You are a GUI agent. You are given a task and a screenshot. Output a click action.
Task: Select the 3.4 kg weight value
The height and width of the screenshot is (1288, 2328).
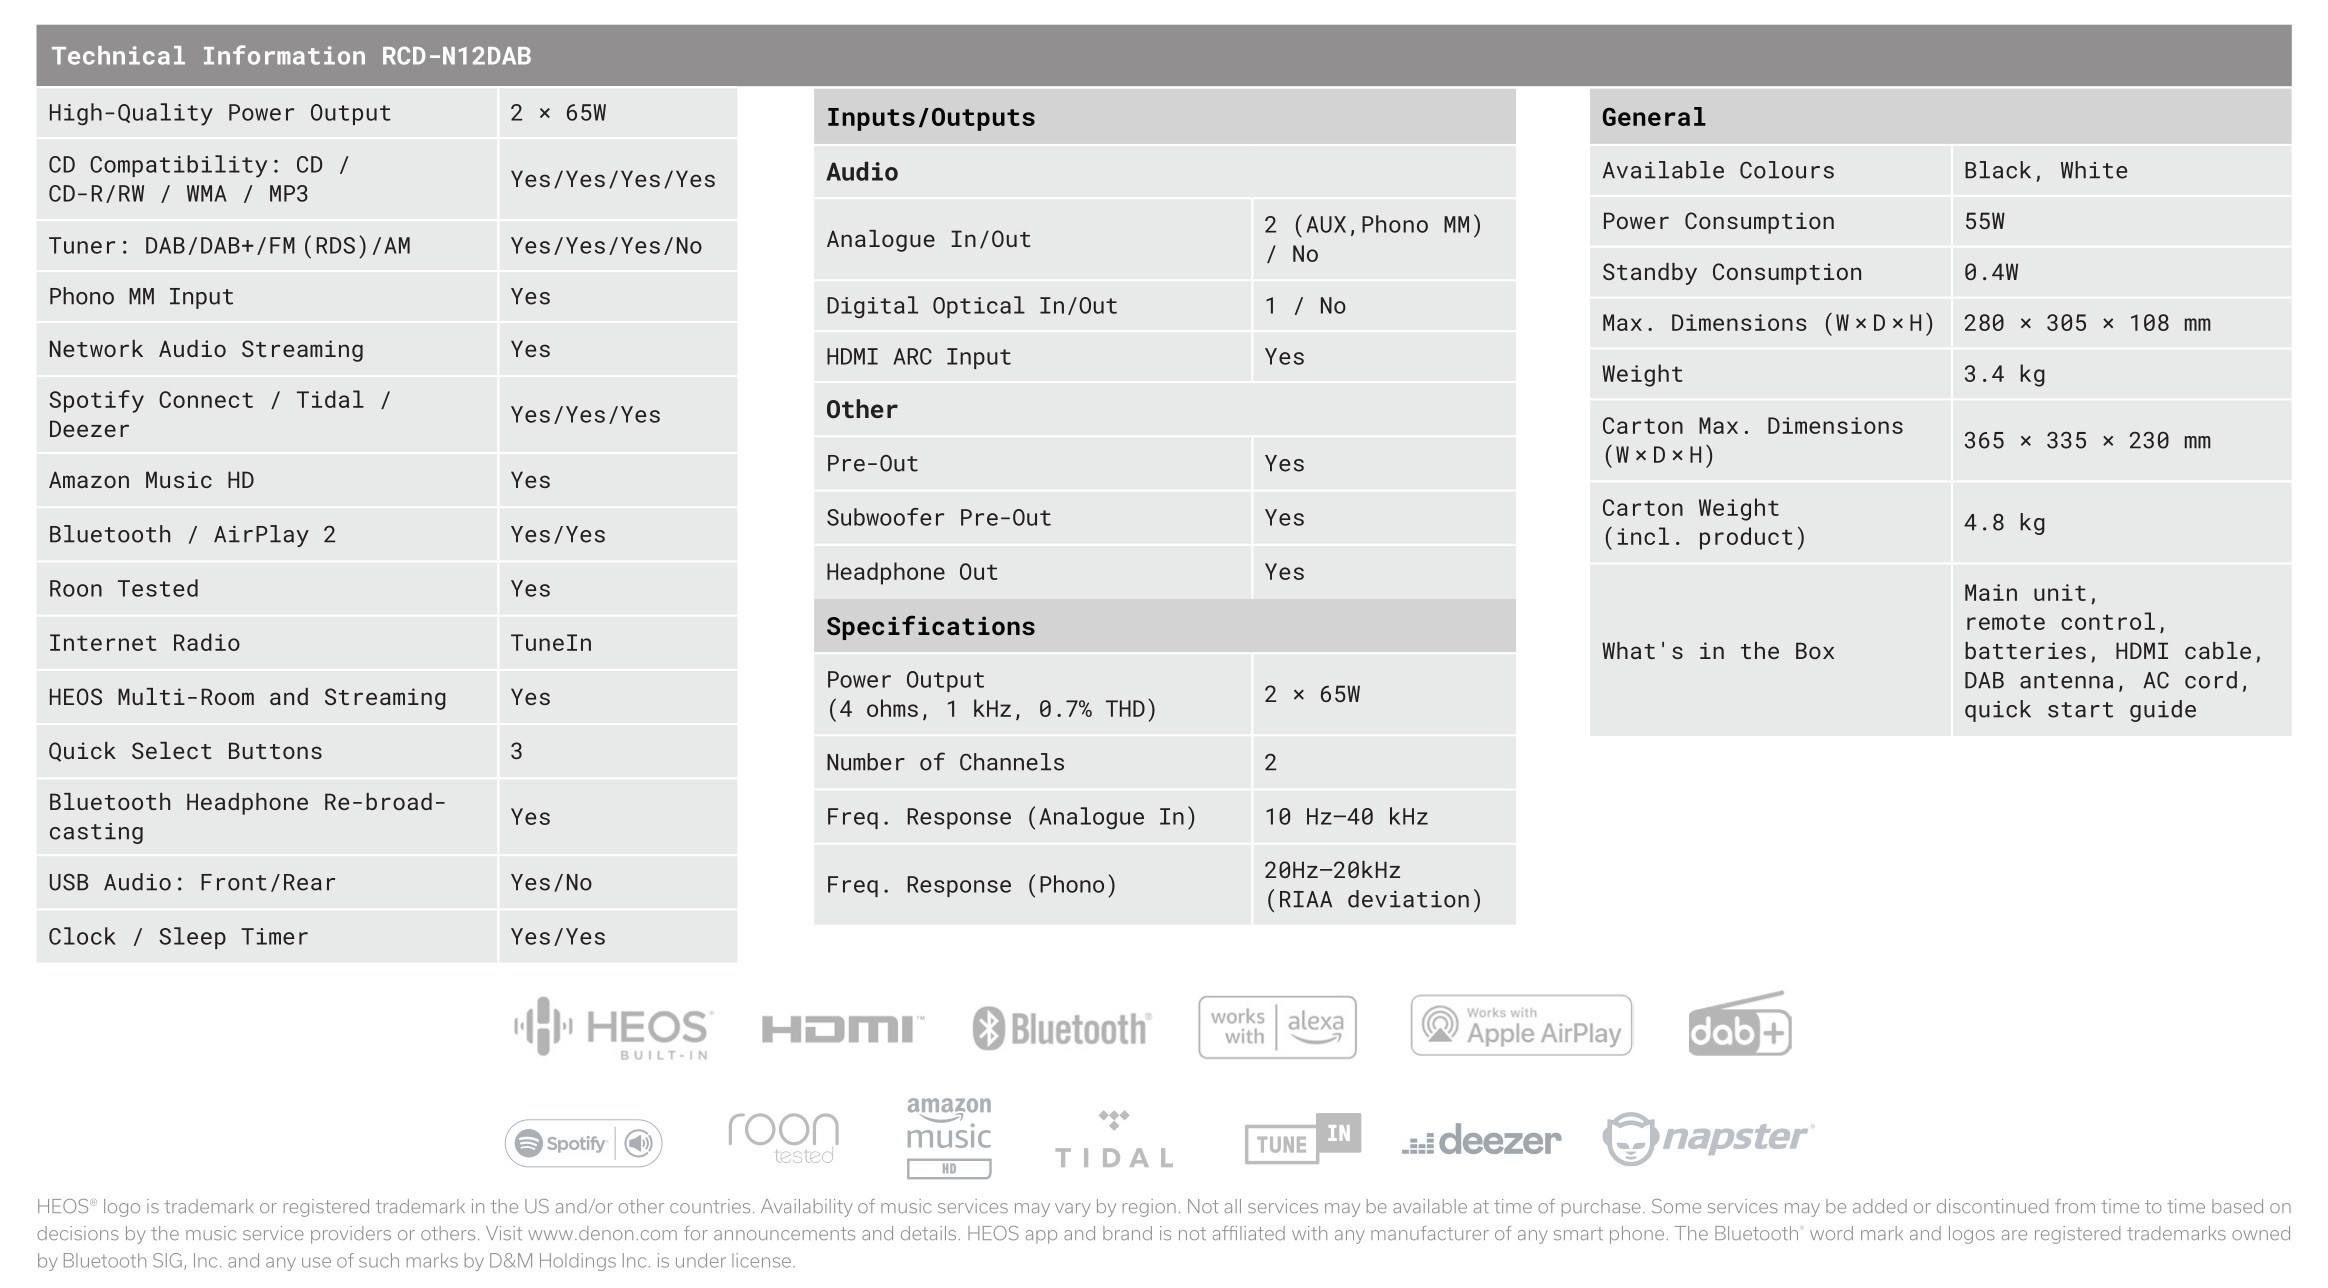point(2004,375)
